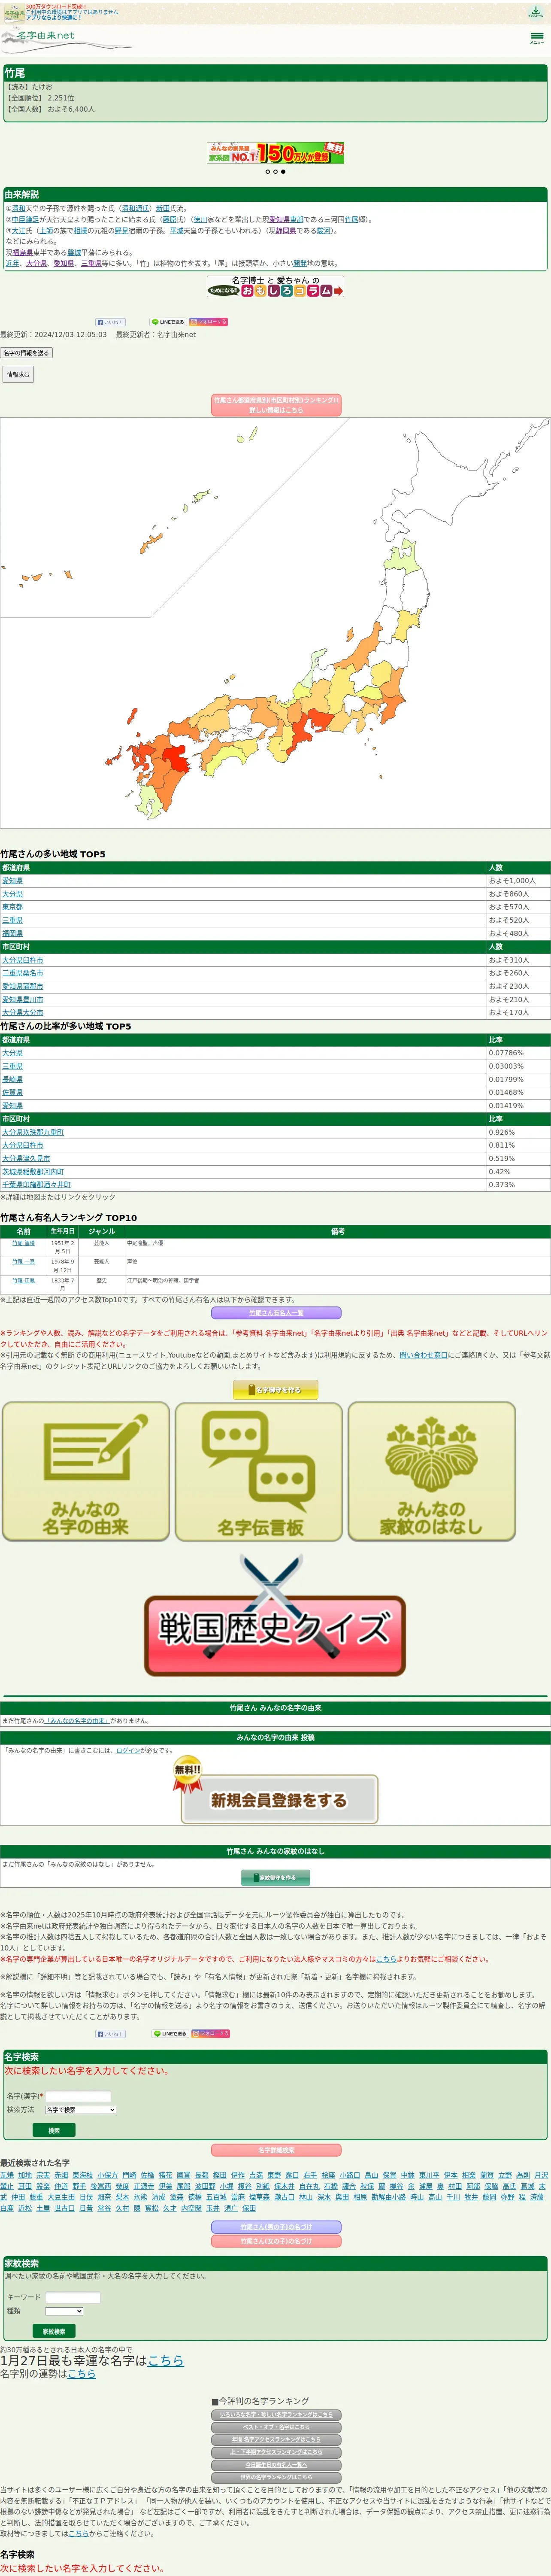The height and width of the screenshot is (2576, 551).
Task: Open 竹尾さん(女の子)の名づけ button
Action: coord(276,2242)
